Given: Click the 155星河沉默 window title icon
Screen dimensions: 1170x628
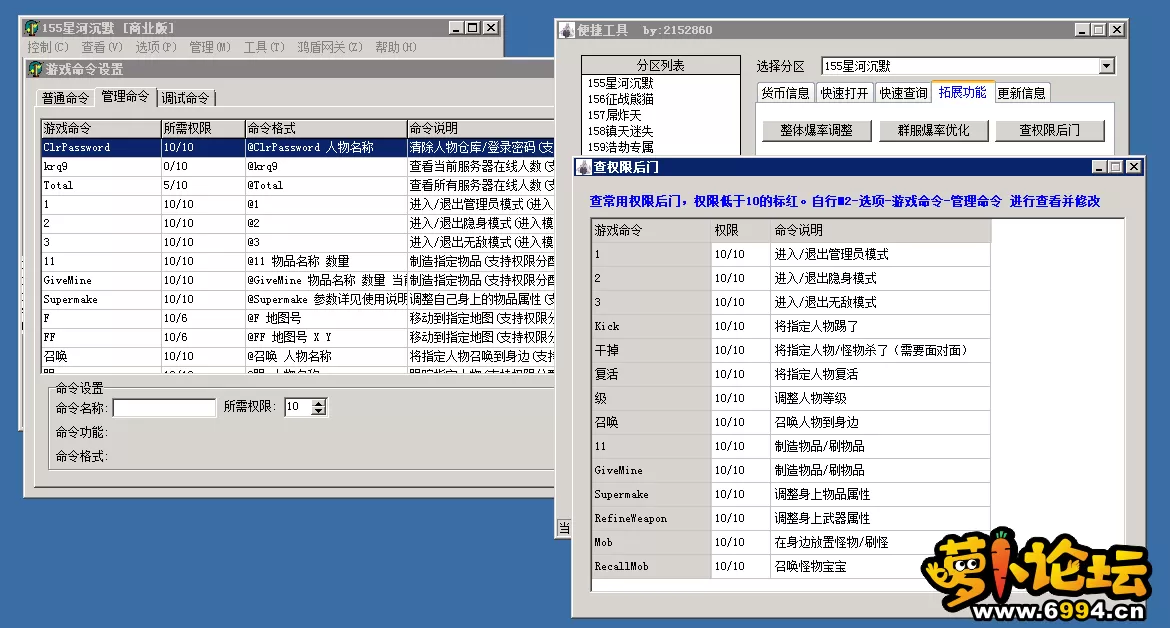Looking at the screenshot, I should [x=32, y=28].
